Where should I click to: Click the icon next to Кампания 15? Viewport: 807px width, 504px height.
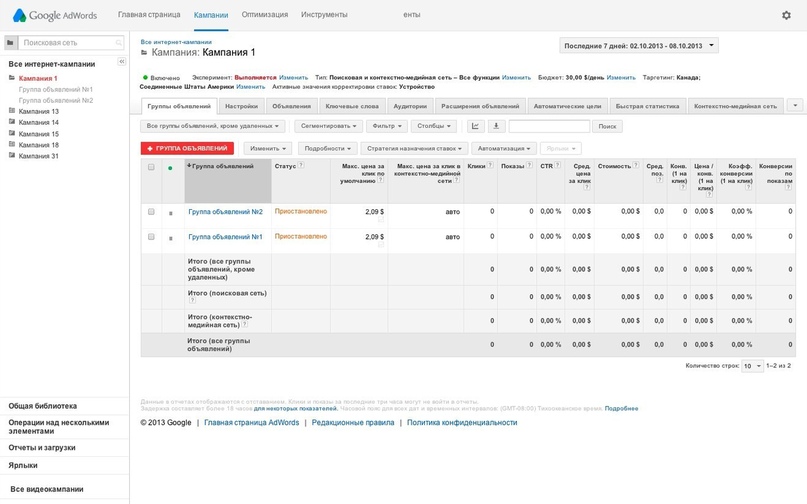(x=12, y=133)
